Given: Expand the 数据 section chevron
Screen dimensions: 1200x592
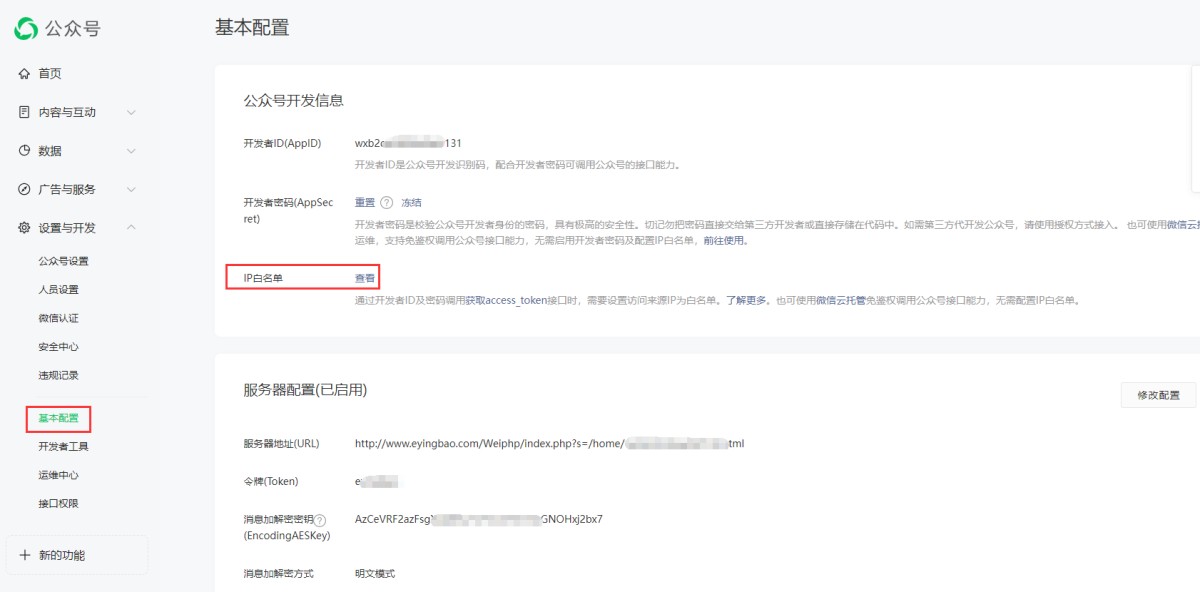Looking at the screenshot, I should 131,151.
